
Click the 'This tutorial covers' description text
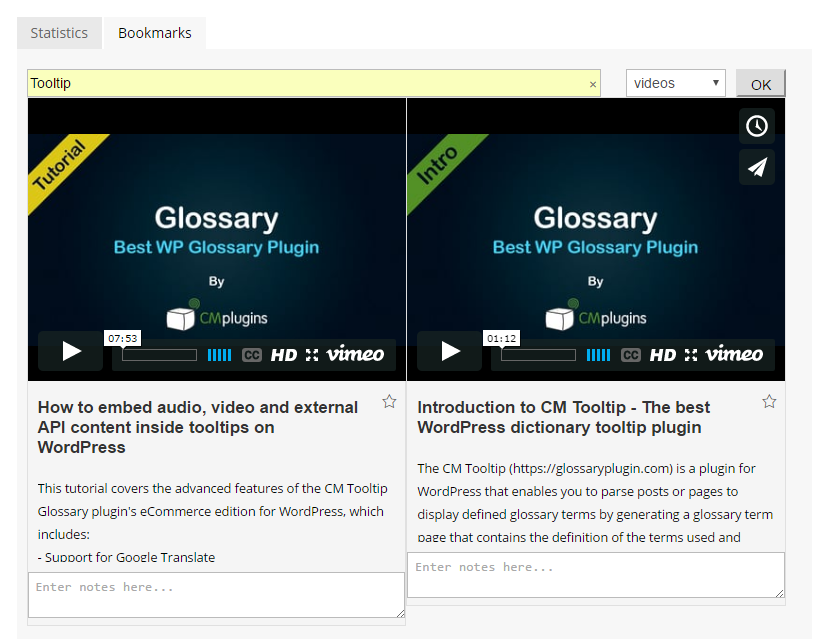click(213, 511)
